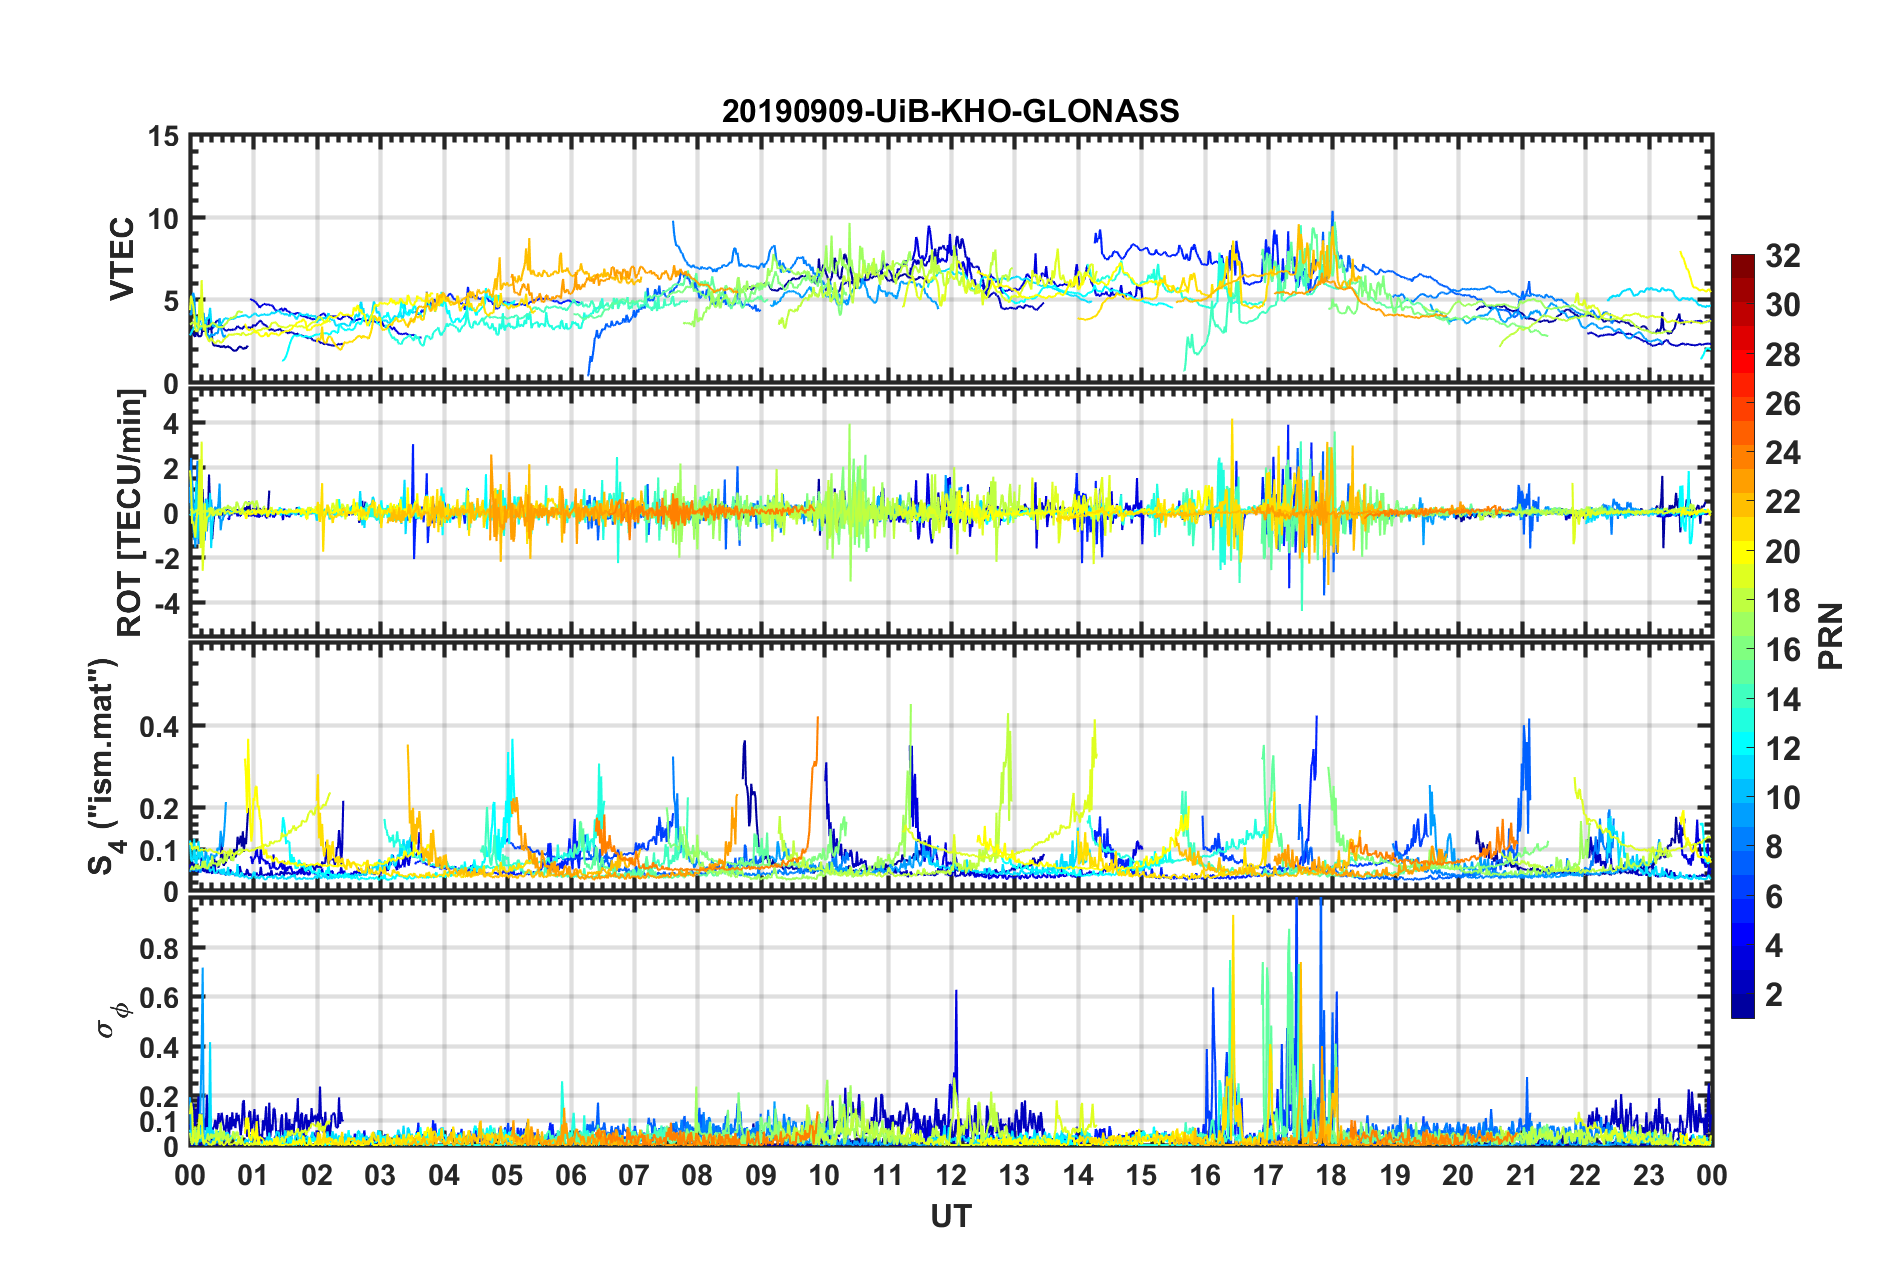This screenshot has width=1902, height=1272.
Task: Click UT axis tick label "06"
Action: 571,1175
